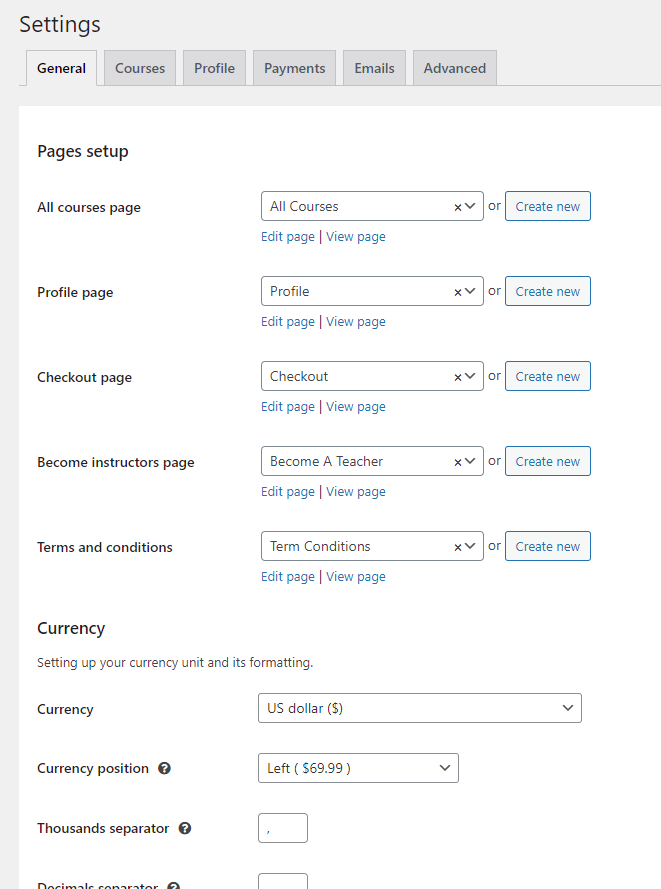Clear the Term Conditions page selection
The height and width of the screenshot is (889, 661).
point(458,547)
